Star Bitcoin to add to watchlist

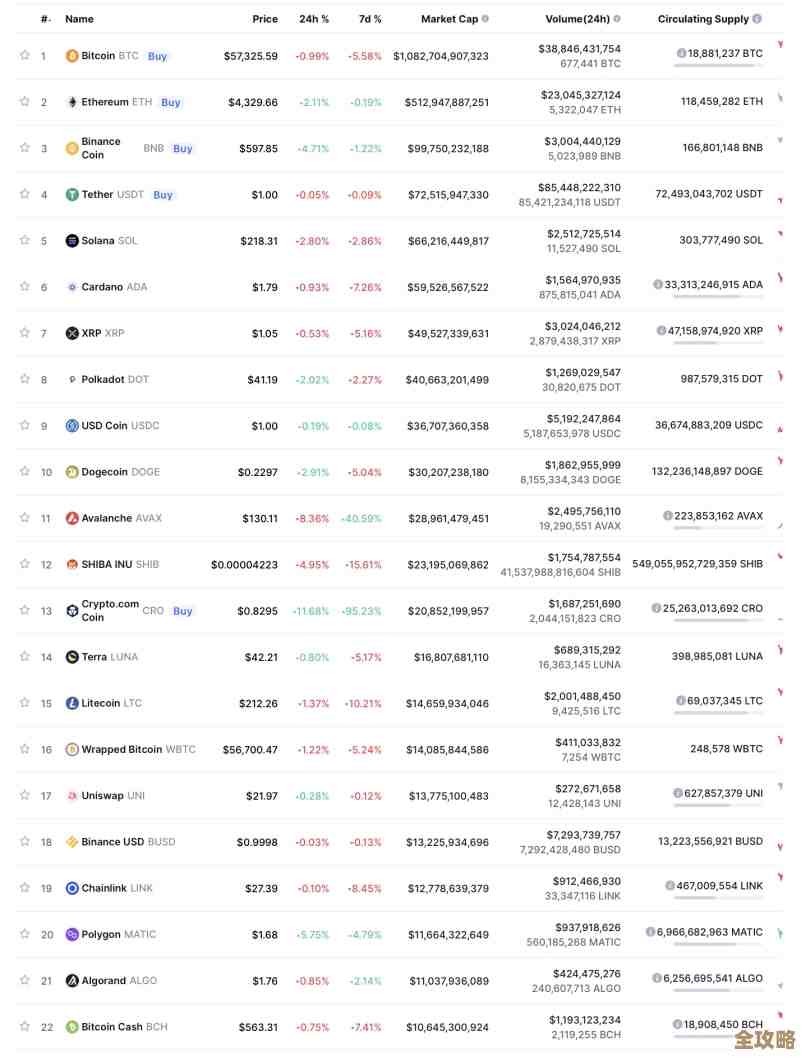(24, 56)
